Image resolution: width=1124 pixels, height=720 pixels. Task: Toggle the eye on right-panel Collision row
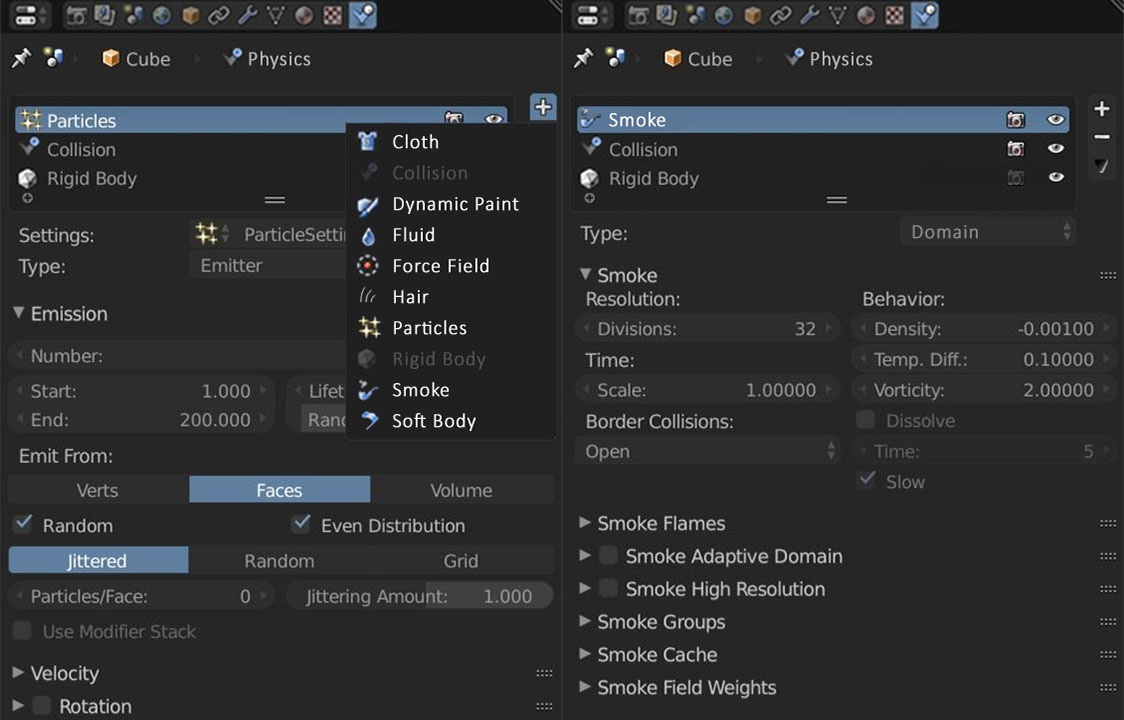1055,148
